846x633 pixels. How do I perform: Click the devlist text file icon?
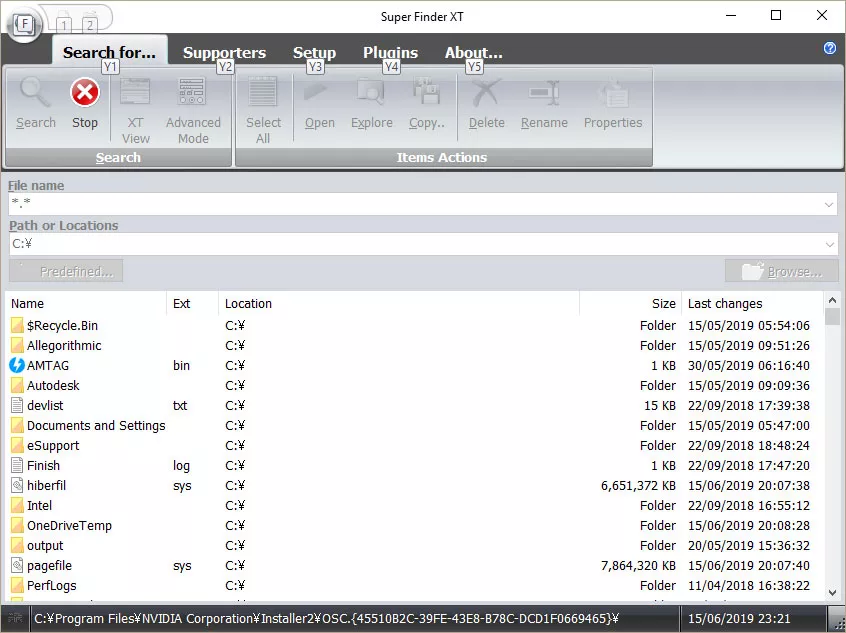point(17,405)
